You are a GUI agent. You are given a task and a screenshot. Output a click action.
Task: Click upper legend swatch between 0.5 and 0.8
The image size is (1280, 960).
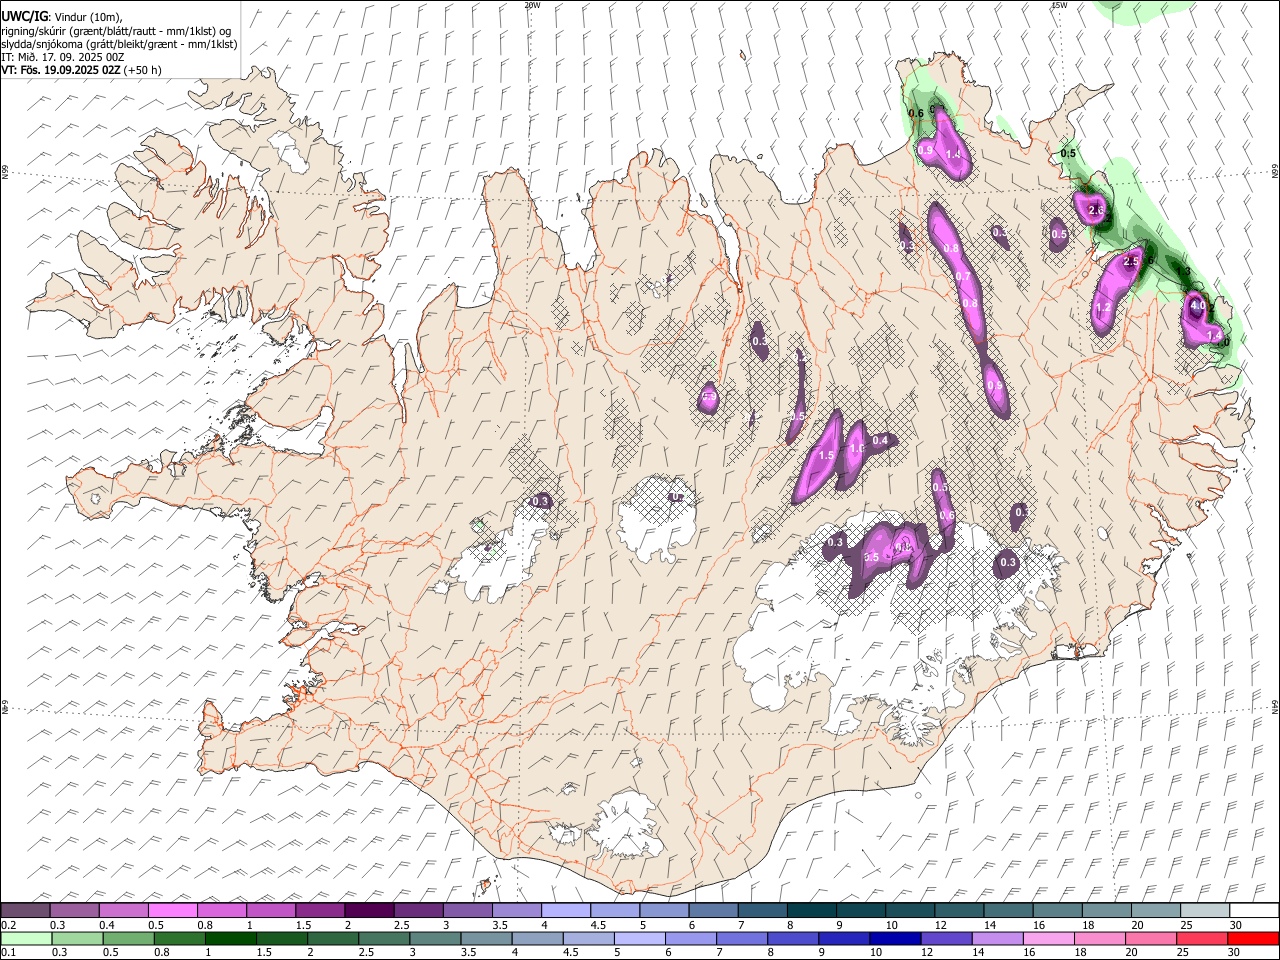click(173, 910)
